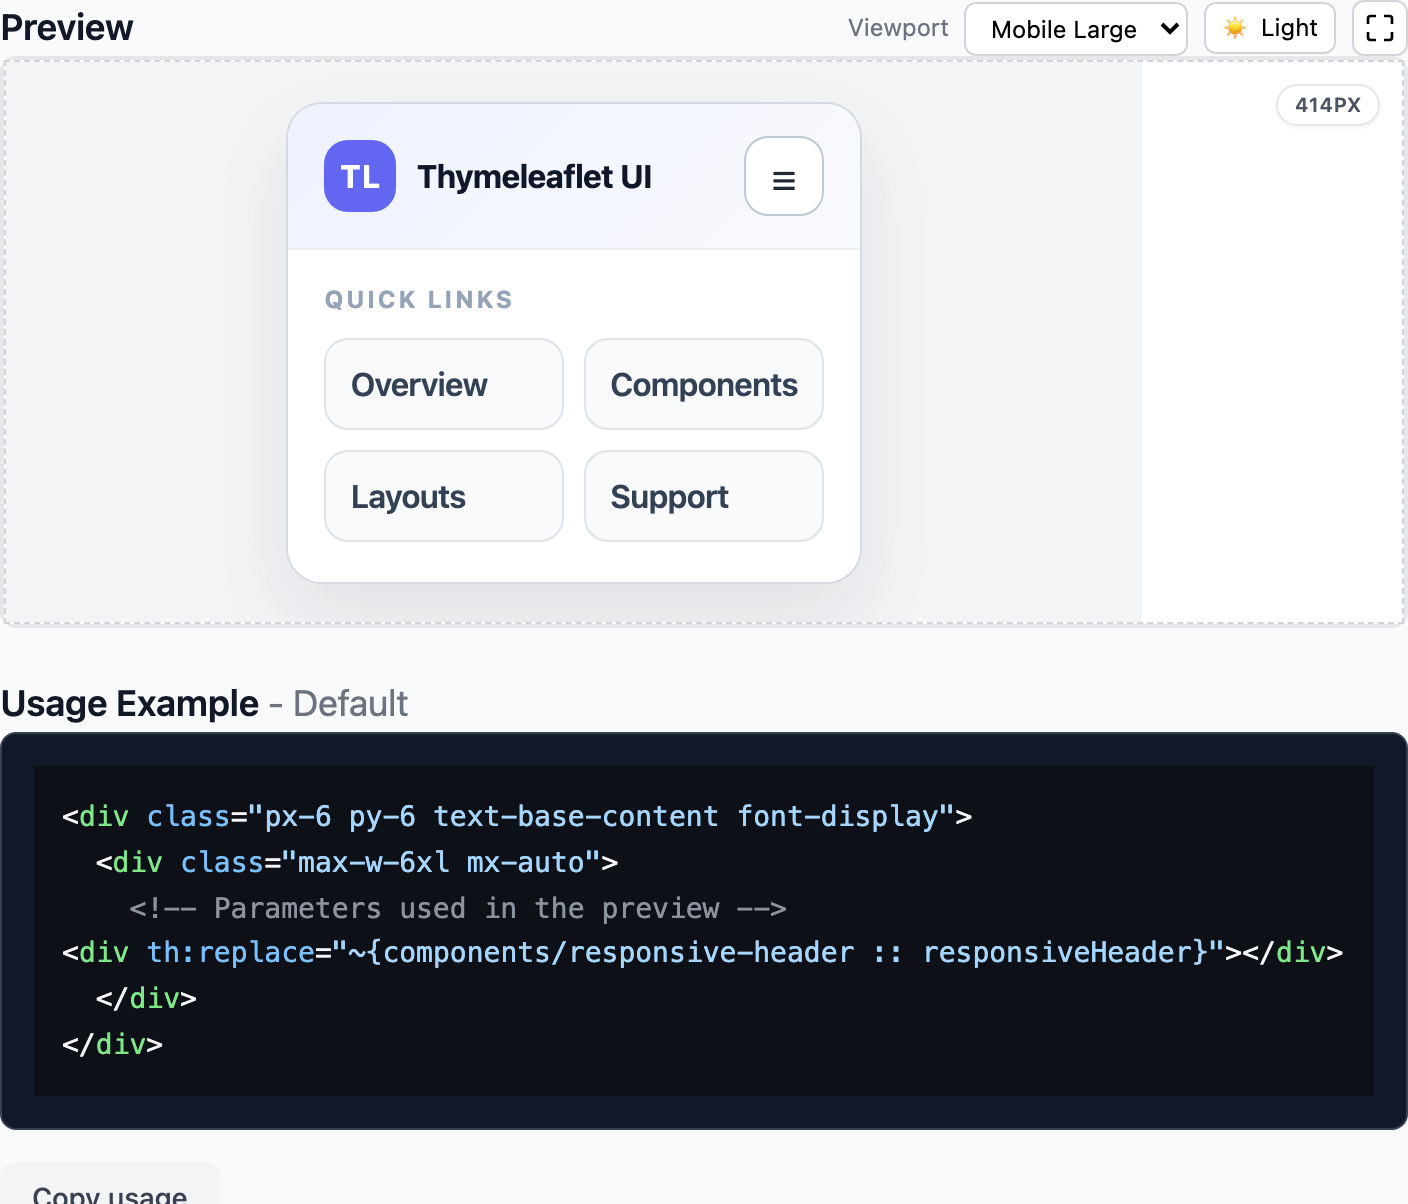Click the fullscreen expand icon
The width and height of the screenshot is (1408, 1204).
[1377, 28]
